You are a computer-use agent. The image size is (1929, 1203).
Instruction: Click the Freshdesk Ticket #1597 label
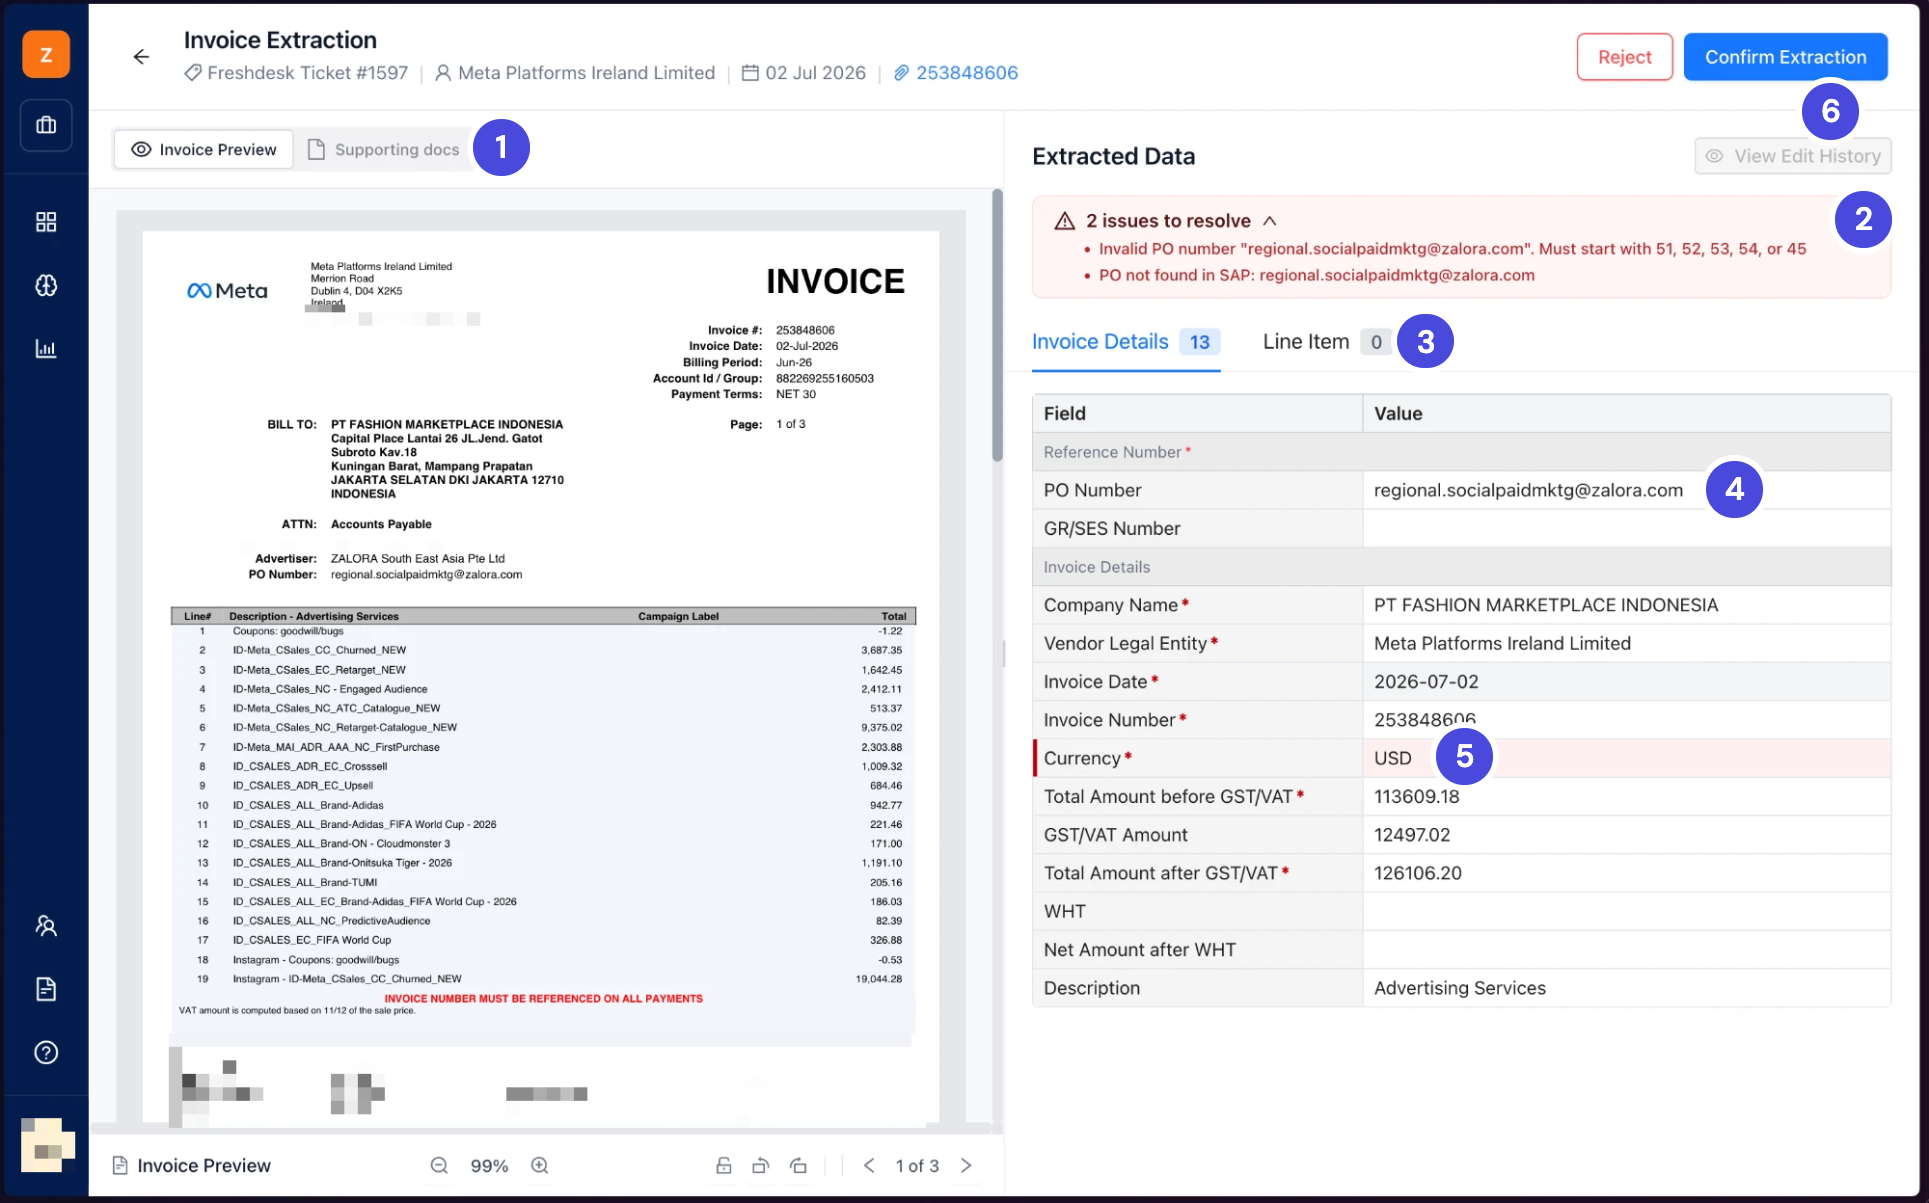pyautogui.click(x=296, y=72)
